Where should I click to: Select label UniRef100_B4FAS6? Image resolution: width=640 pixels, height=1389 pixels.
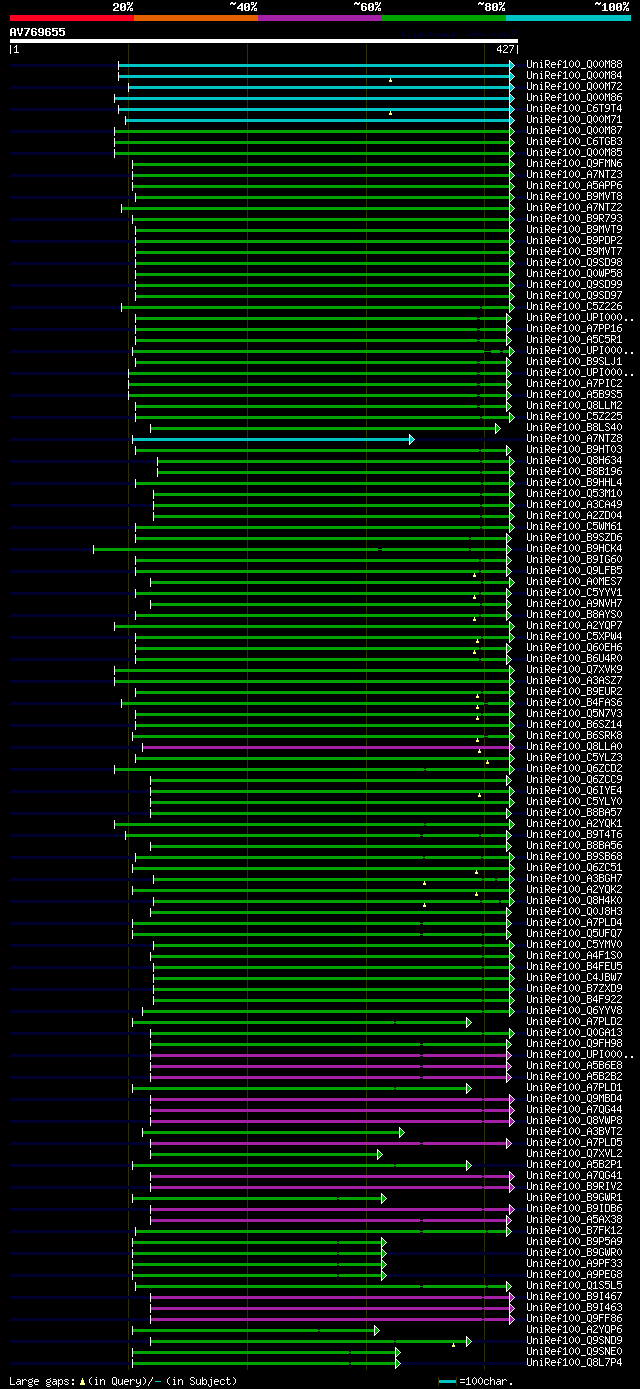574,703
